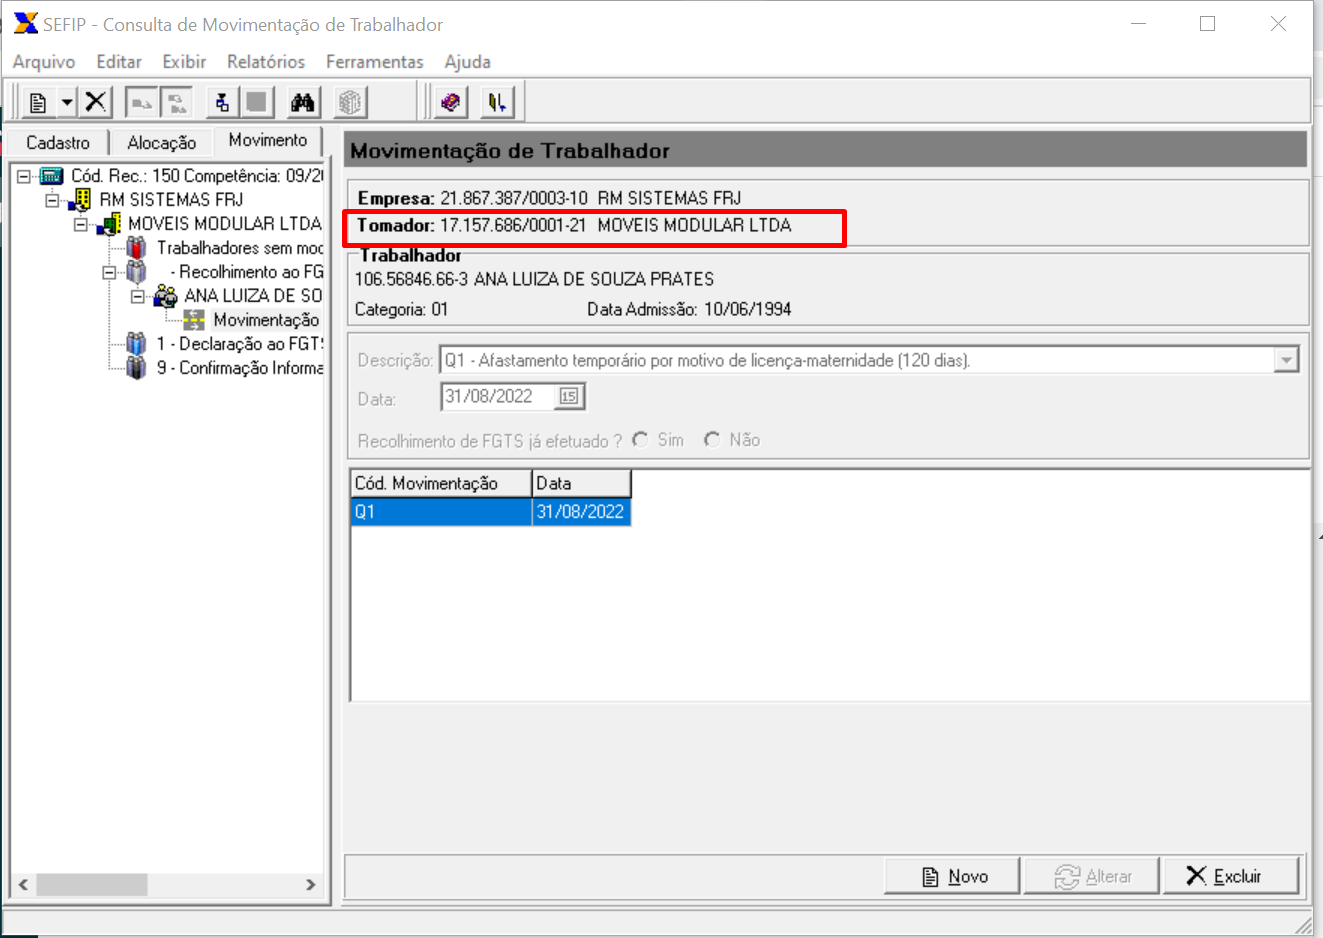This screenshot has width=1323, height=938.
Task: Switch to the Movimento tab
Action: coord(268,140)
